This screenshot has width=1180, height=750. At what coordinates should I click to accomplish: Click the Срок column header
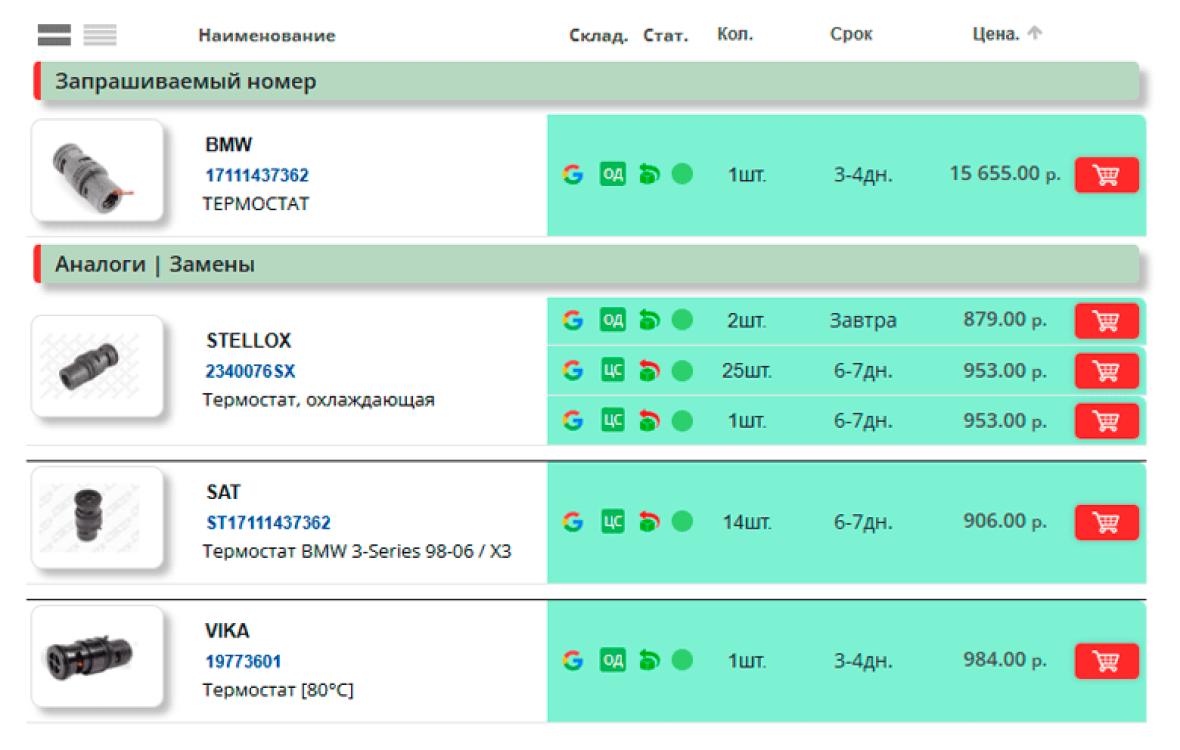851,34
